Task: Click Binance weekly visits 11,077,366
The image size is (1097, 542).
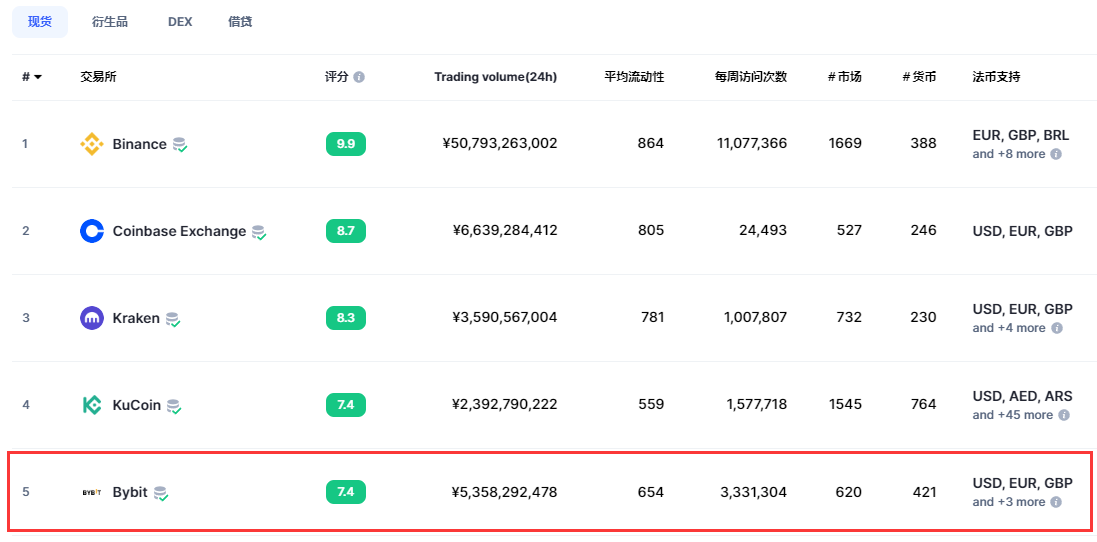Action: tap(752, 144)
